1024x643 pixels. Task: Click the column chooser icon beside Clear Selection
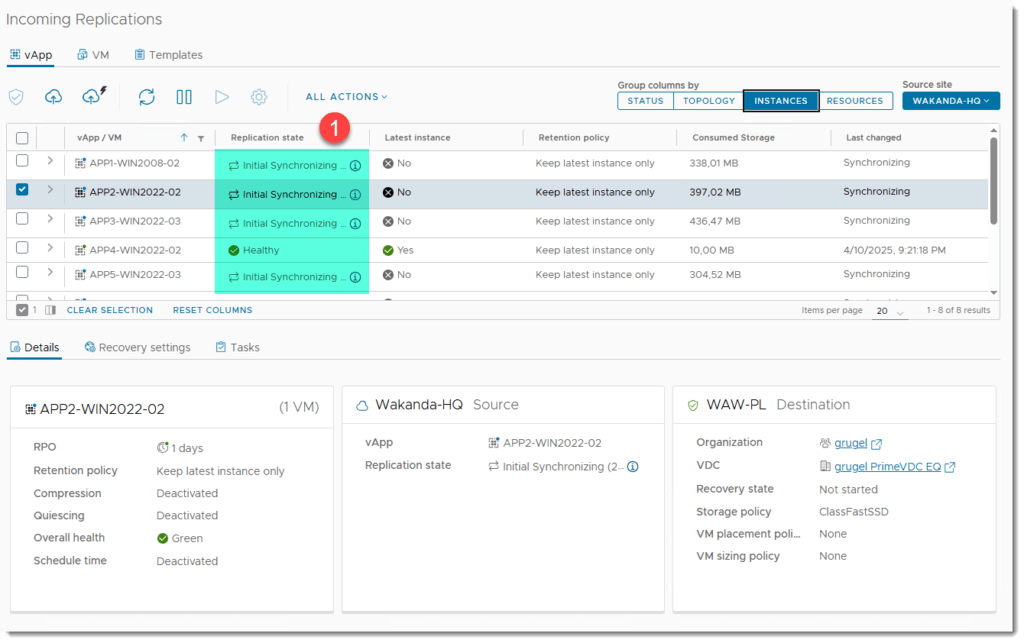point(50,310)
